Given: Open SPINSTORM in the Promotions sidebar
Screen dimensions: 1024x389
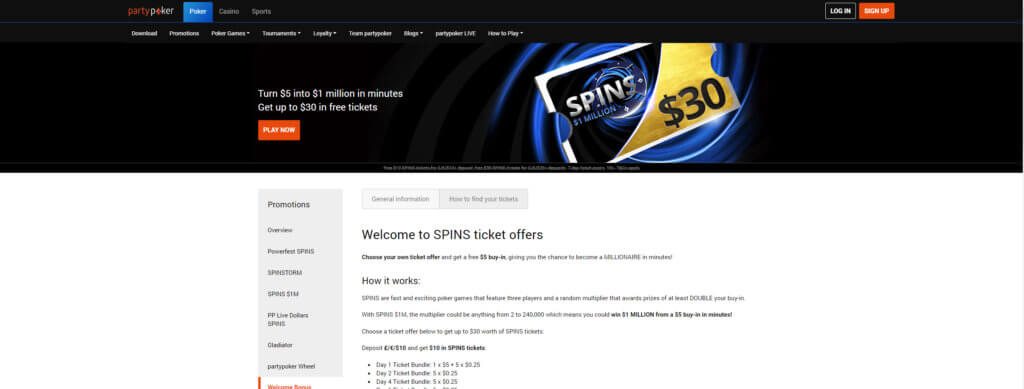Looking at the screenshot, I should [x=285, y=273].
